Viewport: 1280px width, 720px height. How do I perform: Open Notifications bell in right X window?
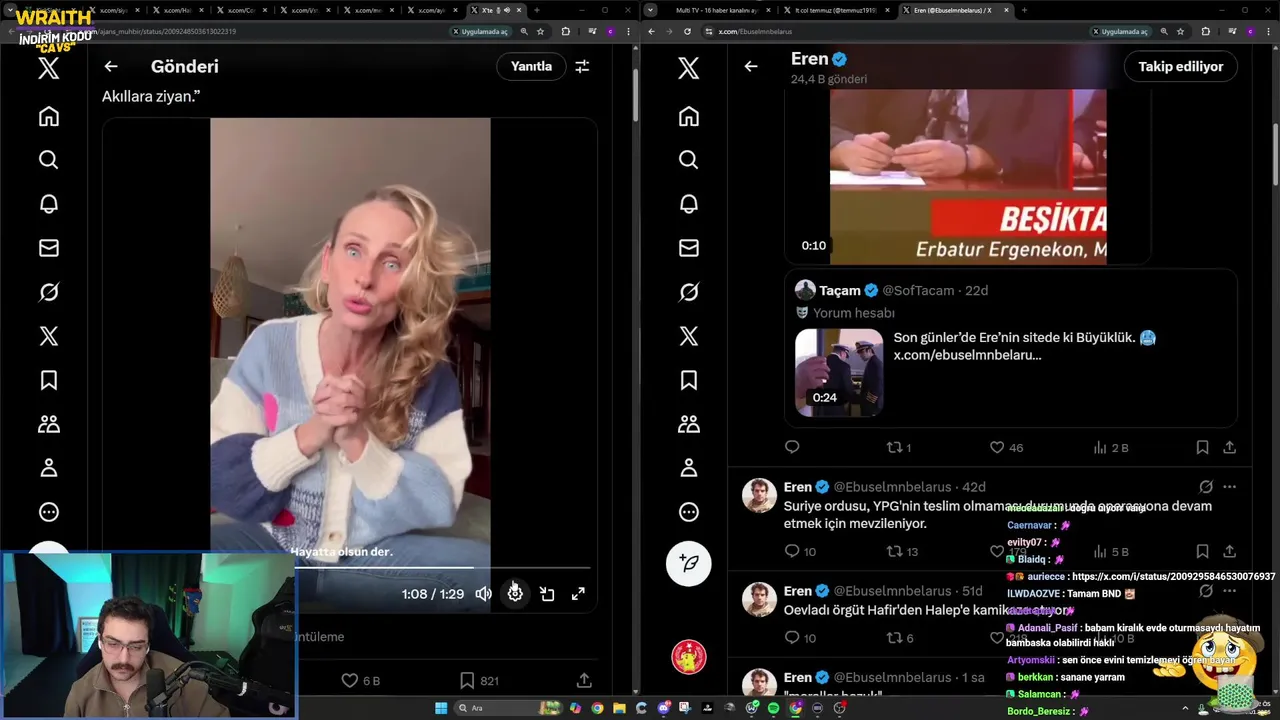click(688, 204)
